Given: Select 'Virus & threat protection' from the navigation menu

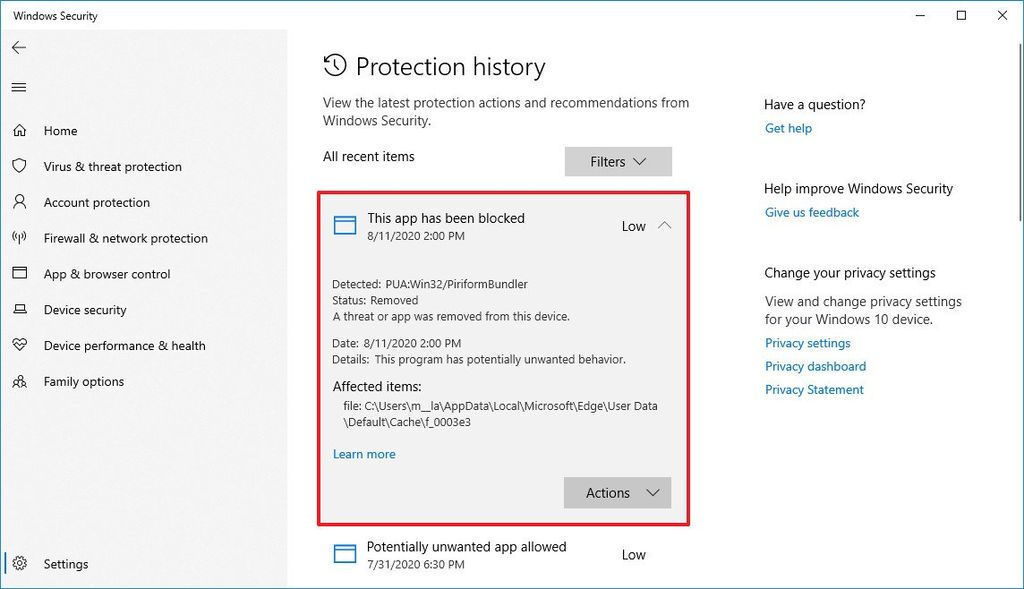Looking at the screenshot, I should coord(113,166).
